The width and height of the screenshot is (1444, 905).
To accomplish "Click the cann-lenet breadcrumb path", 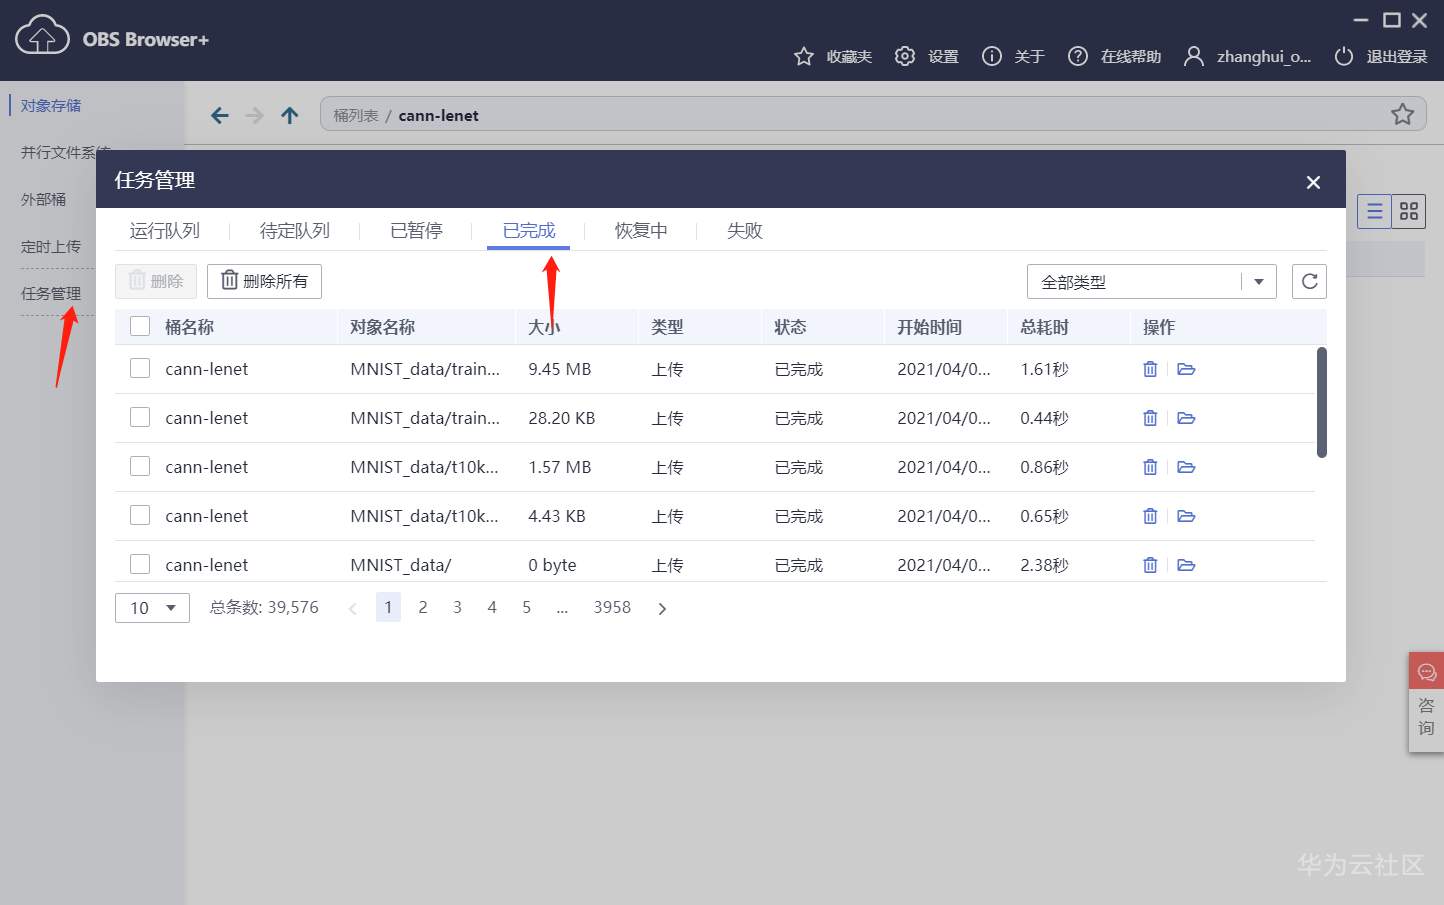I will point(438,115).
